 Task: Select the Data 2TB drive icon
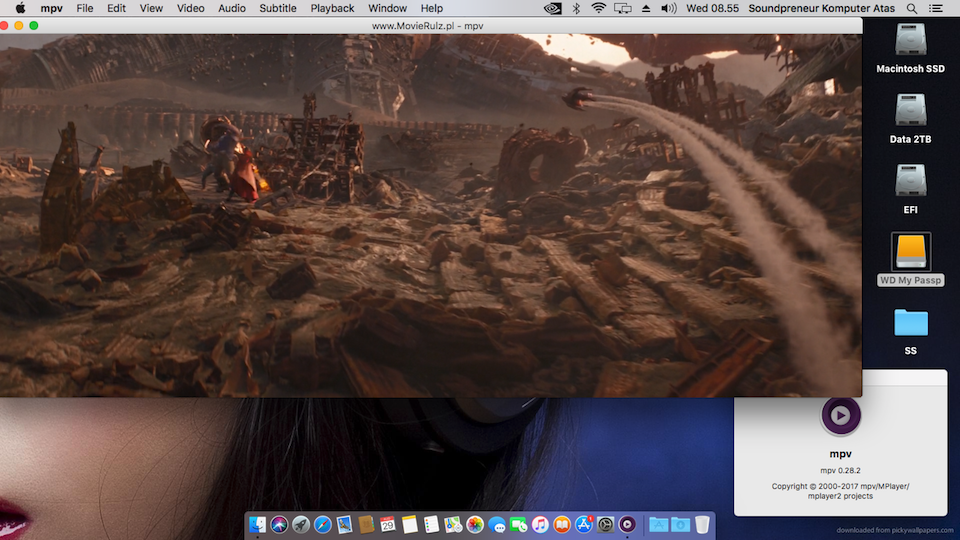(x=910, y=111)
